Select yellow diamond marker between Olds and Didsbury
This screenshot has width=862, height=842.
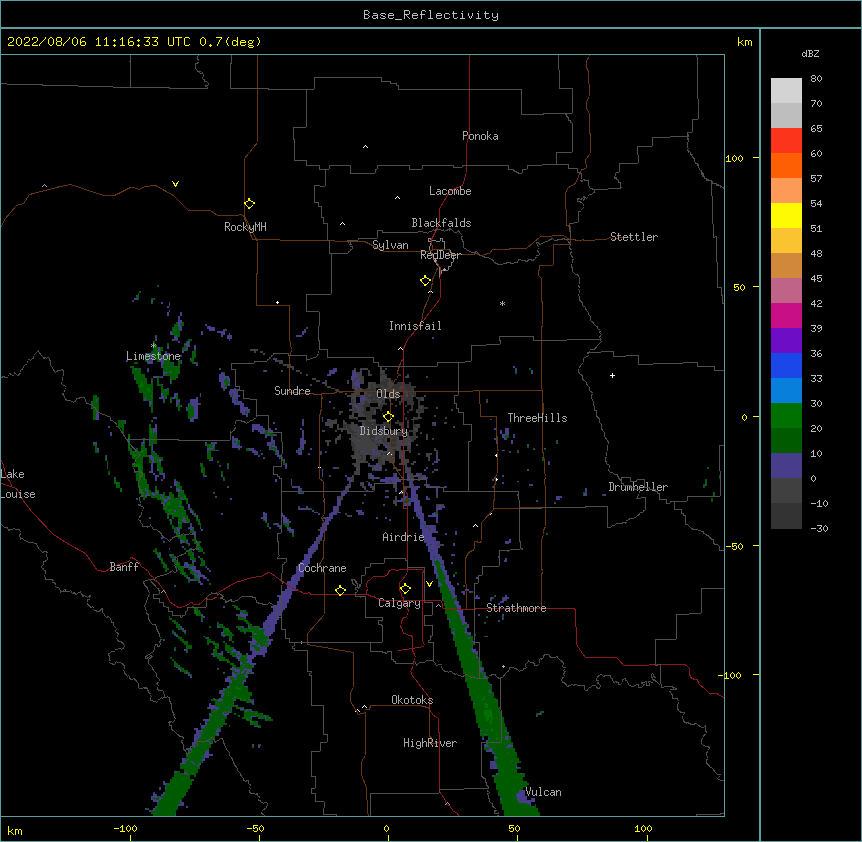click(388, 417)
